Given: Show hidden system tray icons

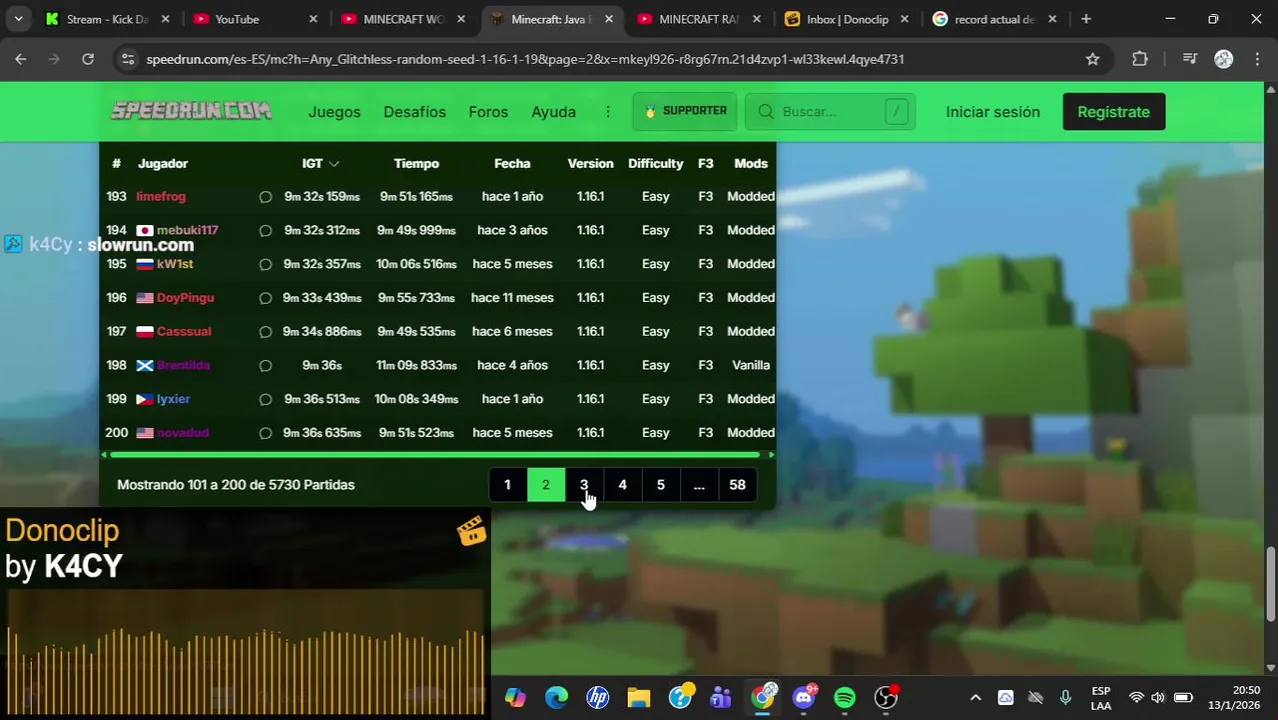Looking at the screenshot, I should coord(976,697).
